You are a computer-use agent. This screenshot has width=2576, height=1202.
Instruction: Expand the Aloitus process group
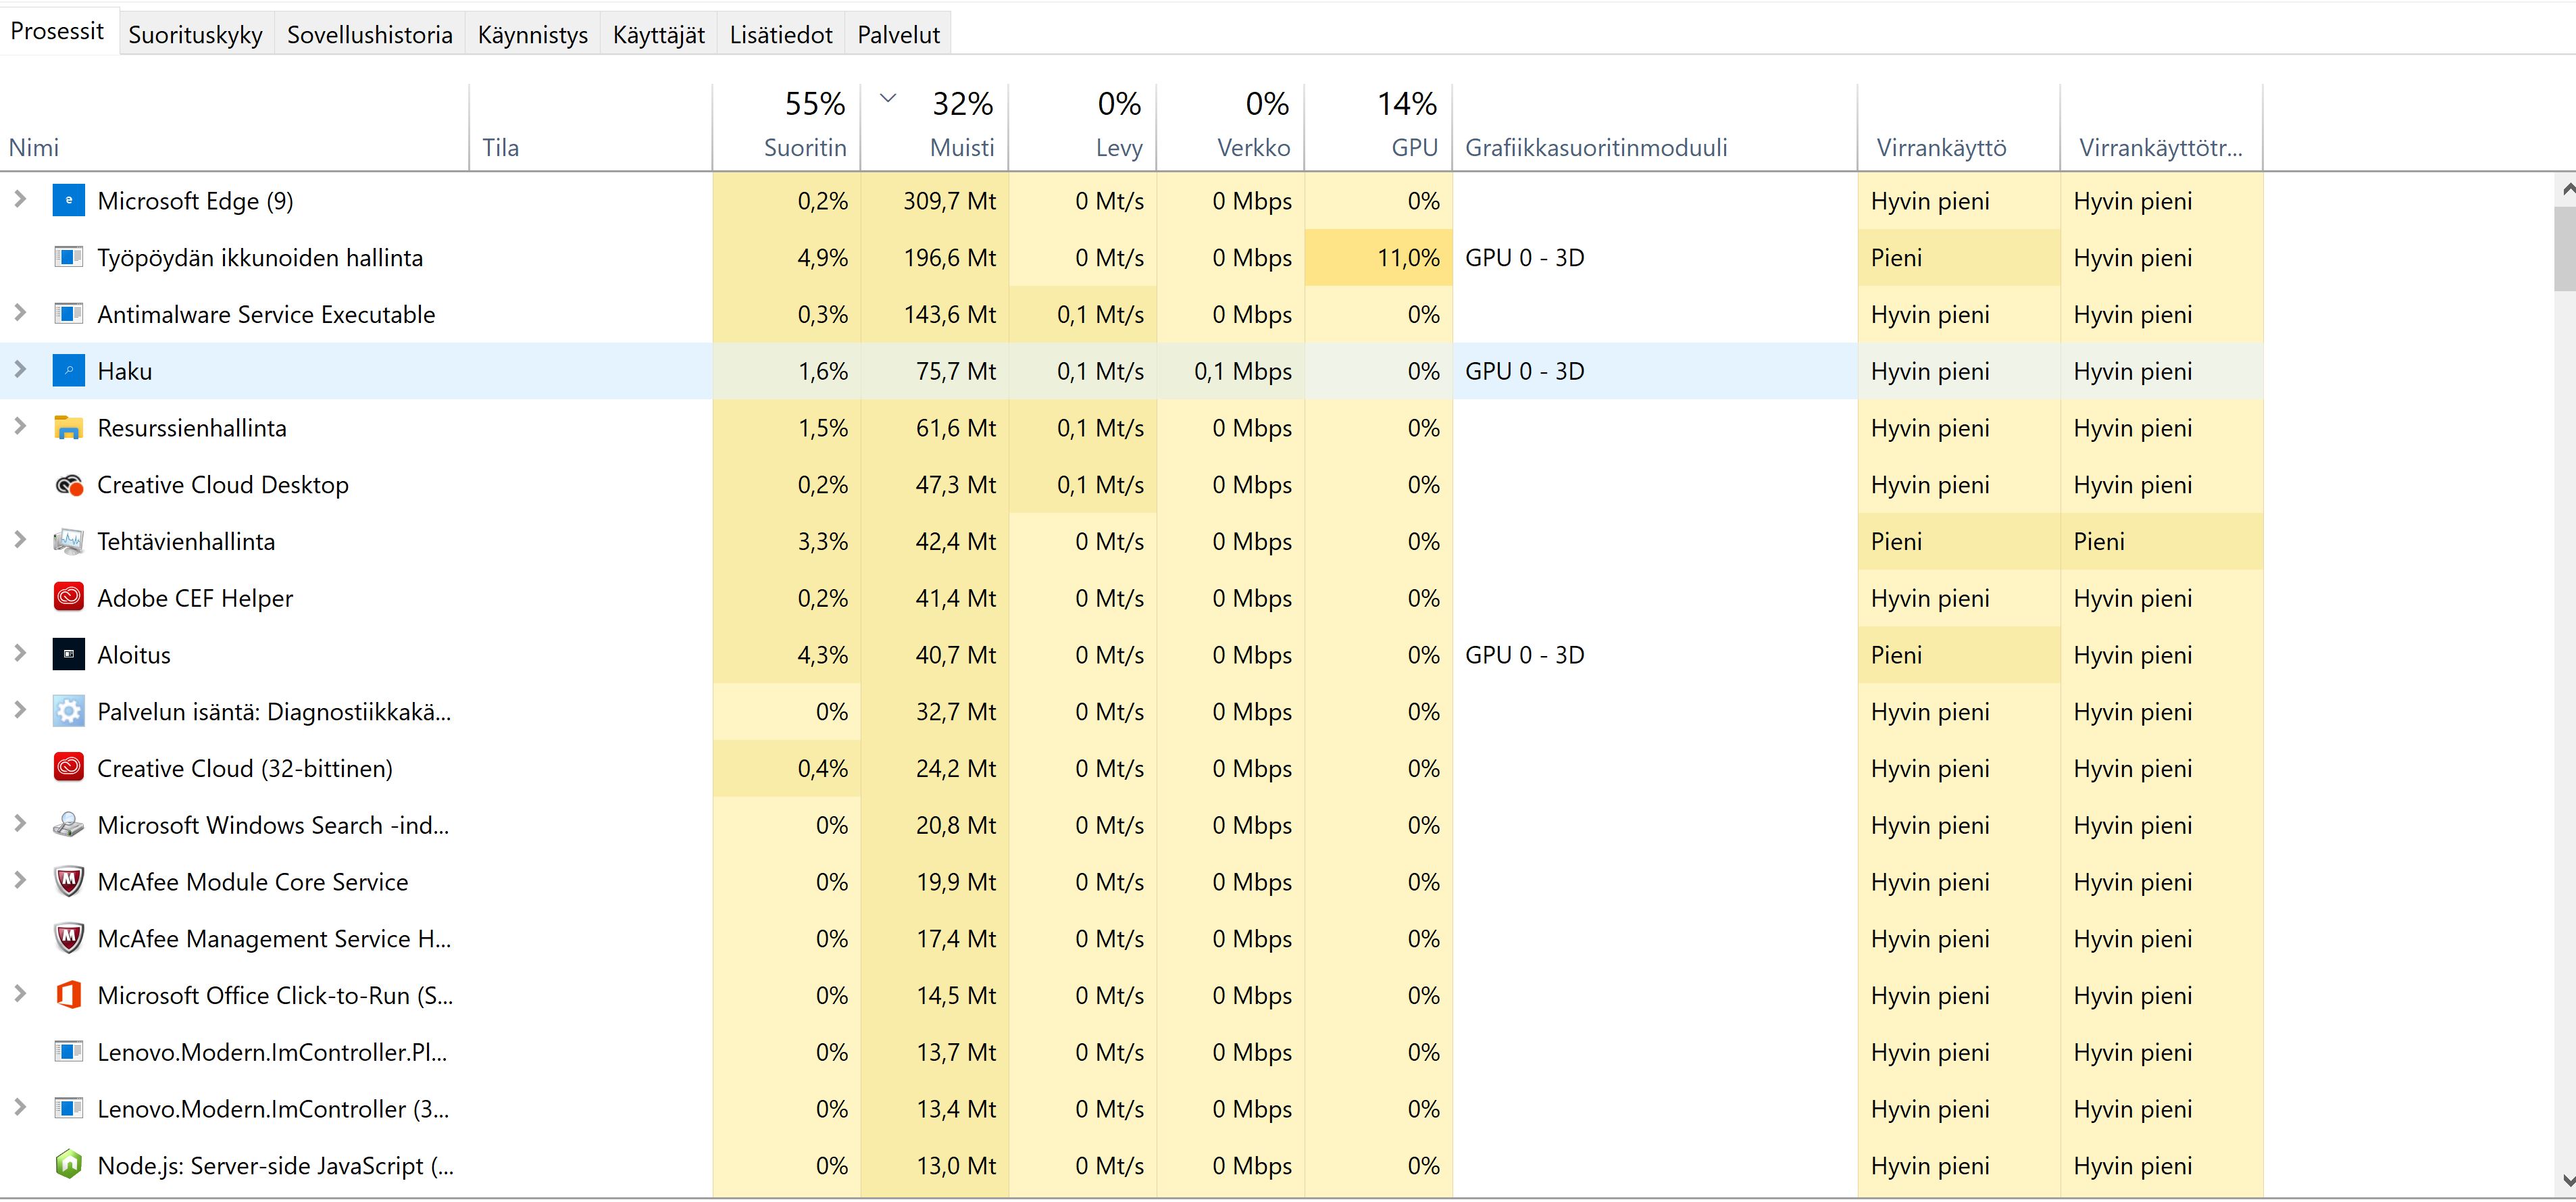click(x=20, y=654)
